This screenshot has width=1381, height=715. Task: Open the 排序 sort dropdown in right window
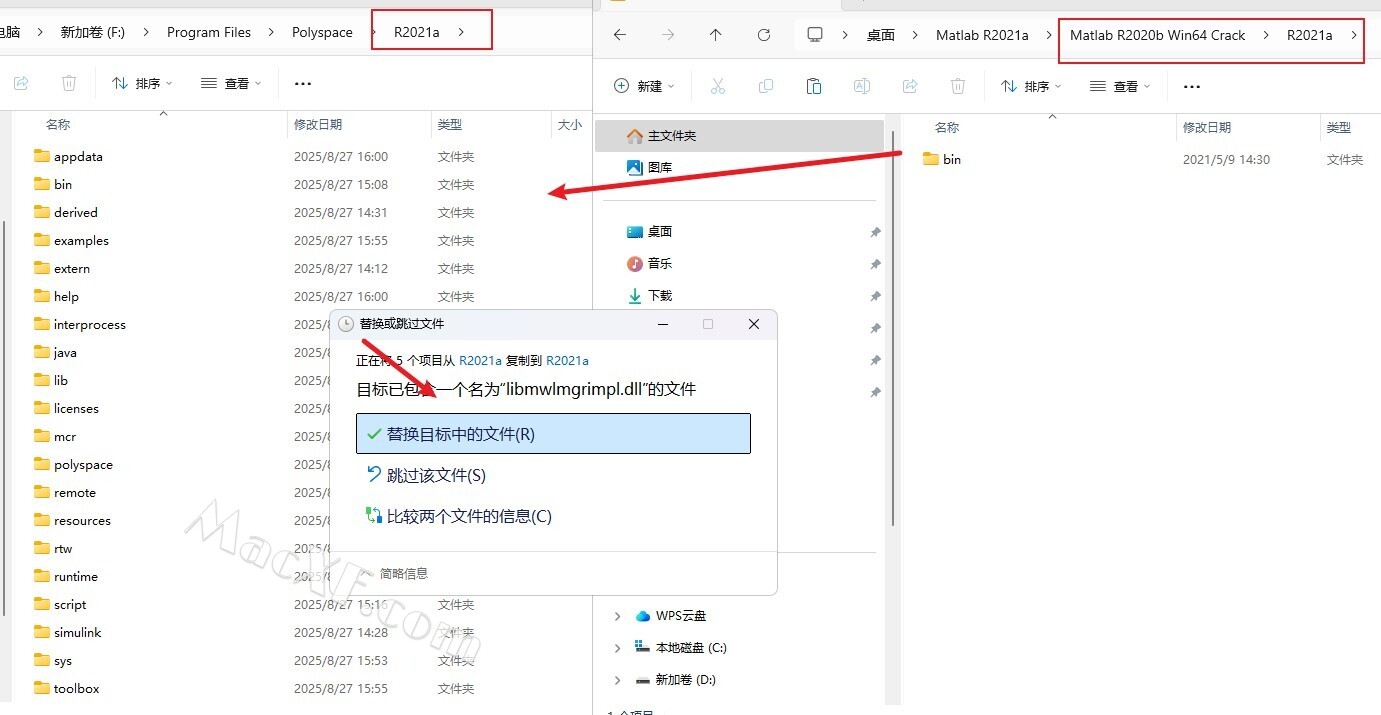click(x=1031, y=86)
